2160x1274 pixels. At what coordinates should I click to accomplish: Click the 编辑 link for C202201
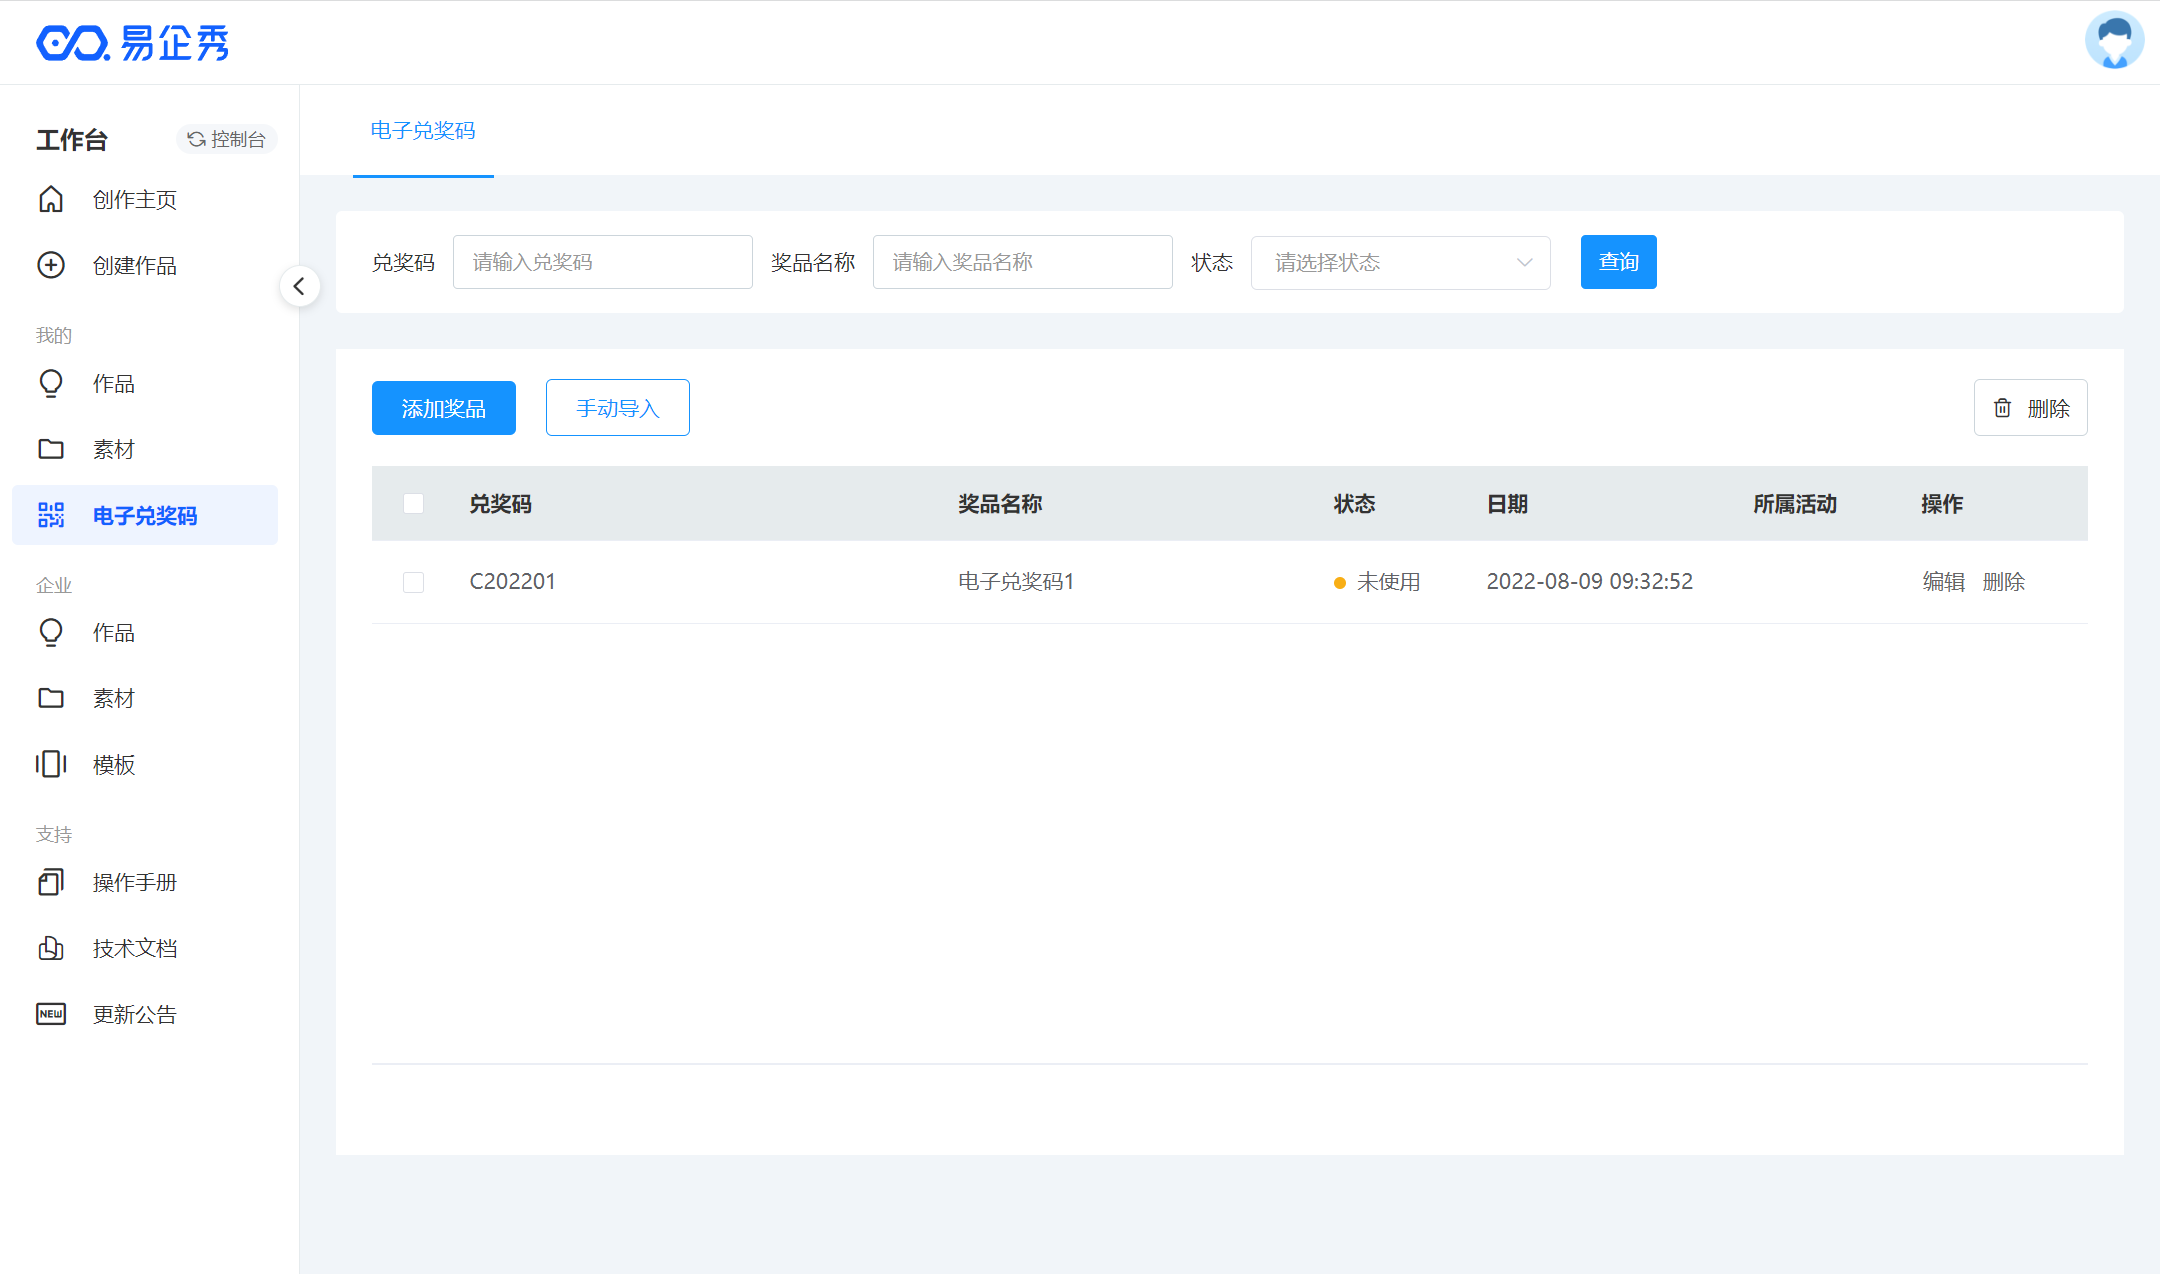tap(1943, 582)
